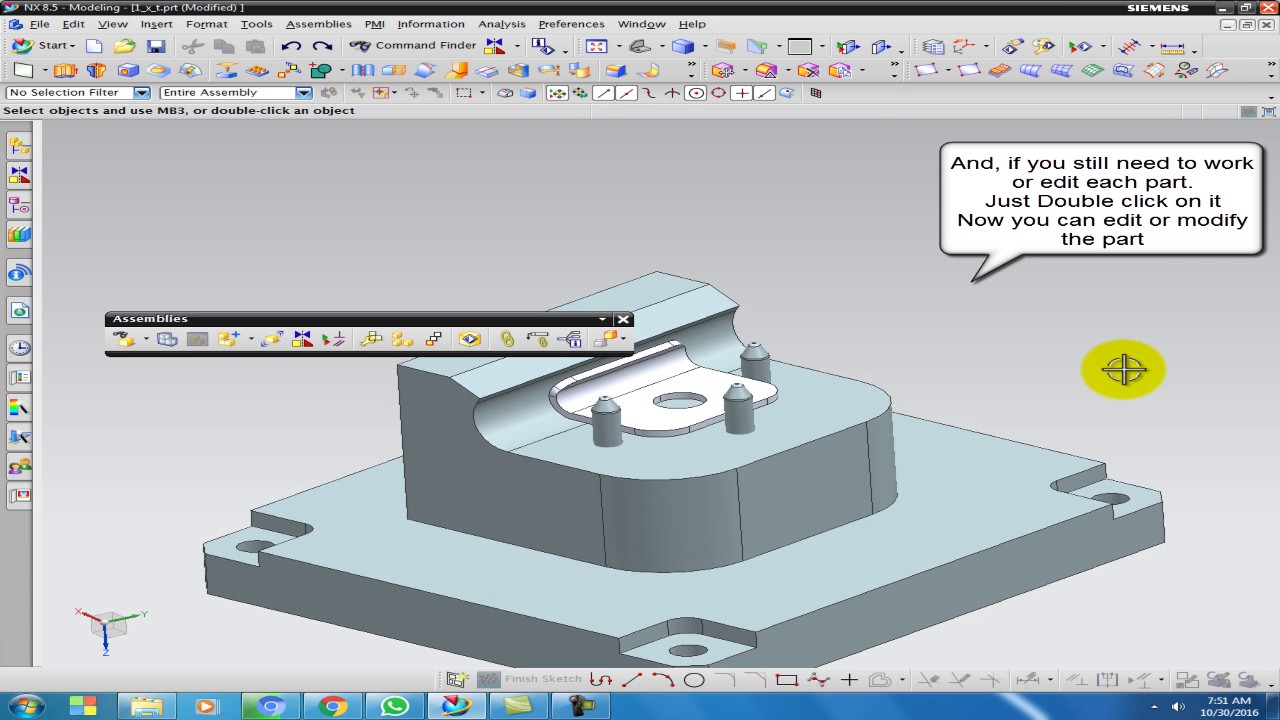Select the Extrude feature icon
The height and width of the screenshot is (720, 1280).
(65, 70)
